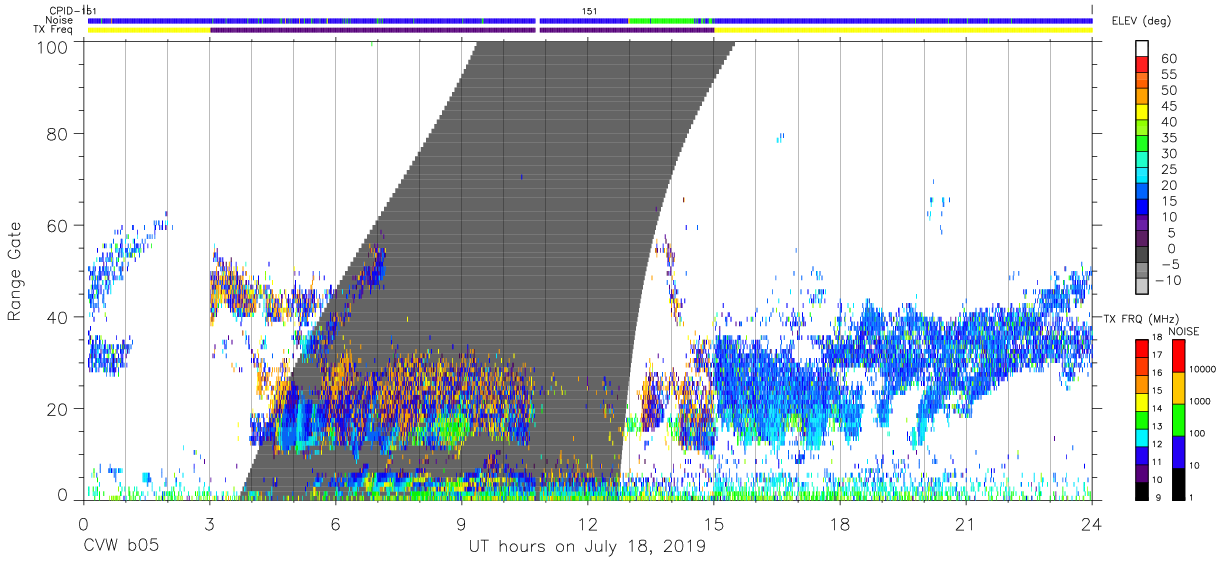This screenshot has width=1228, height=567.
Task: Click the 'UT hours on July 18, 2019' label
Action: click(587, 547)
